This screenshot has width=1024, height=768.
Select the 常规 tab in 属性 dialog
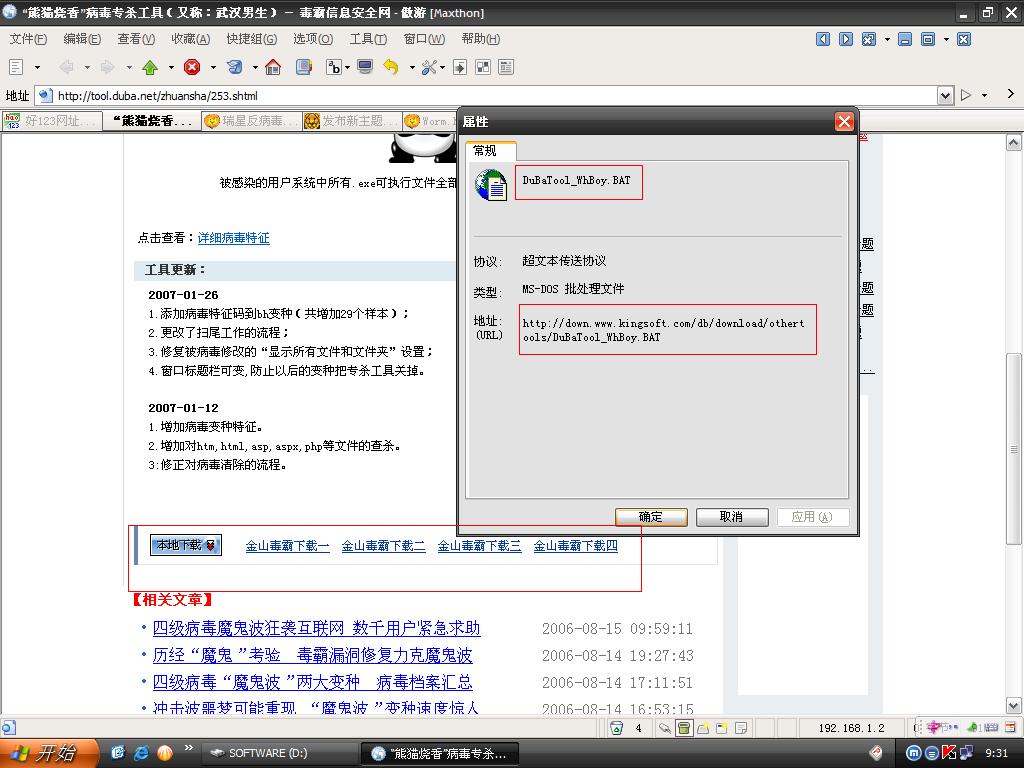491,151
